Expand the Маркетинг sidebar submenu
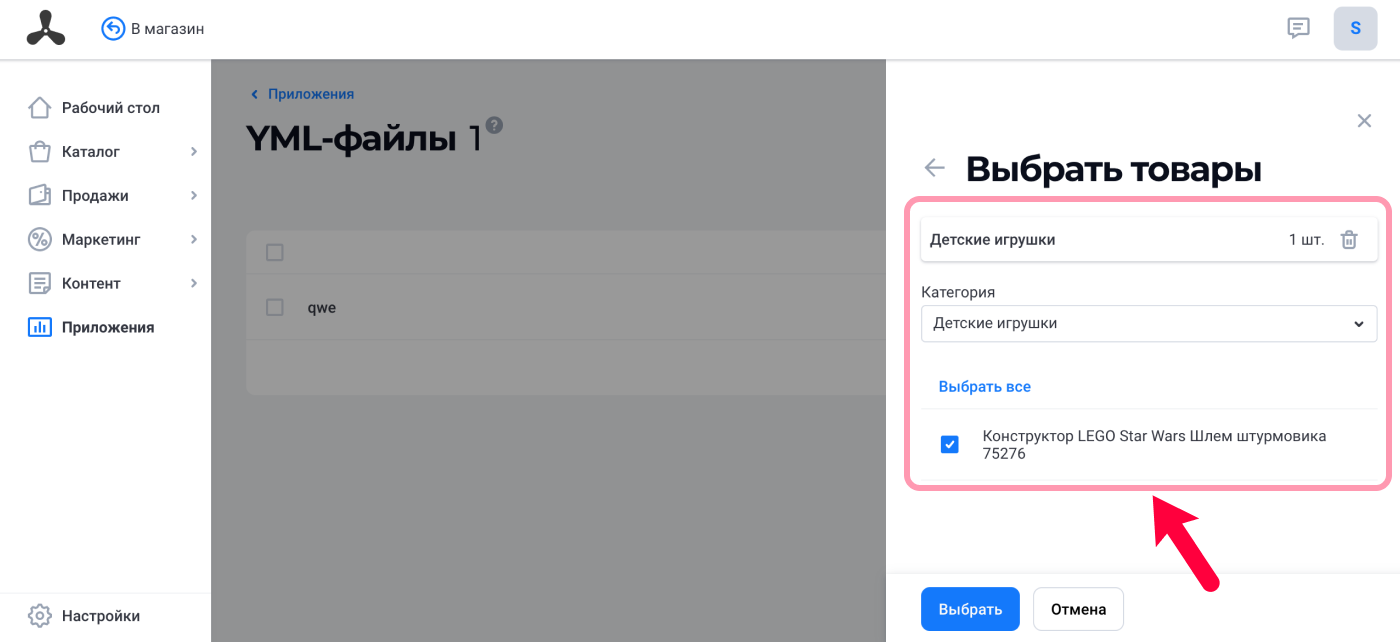 [194, 240]
